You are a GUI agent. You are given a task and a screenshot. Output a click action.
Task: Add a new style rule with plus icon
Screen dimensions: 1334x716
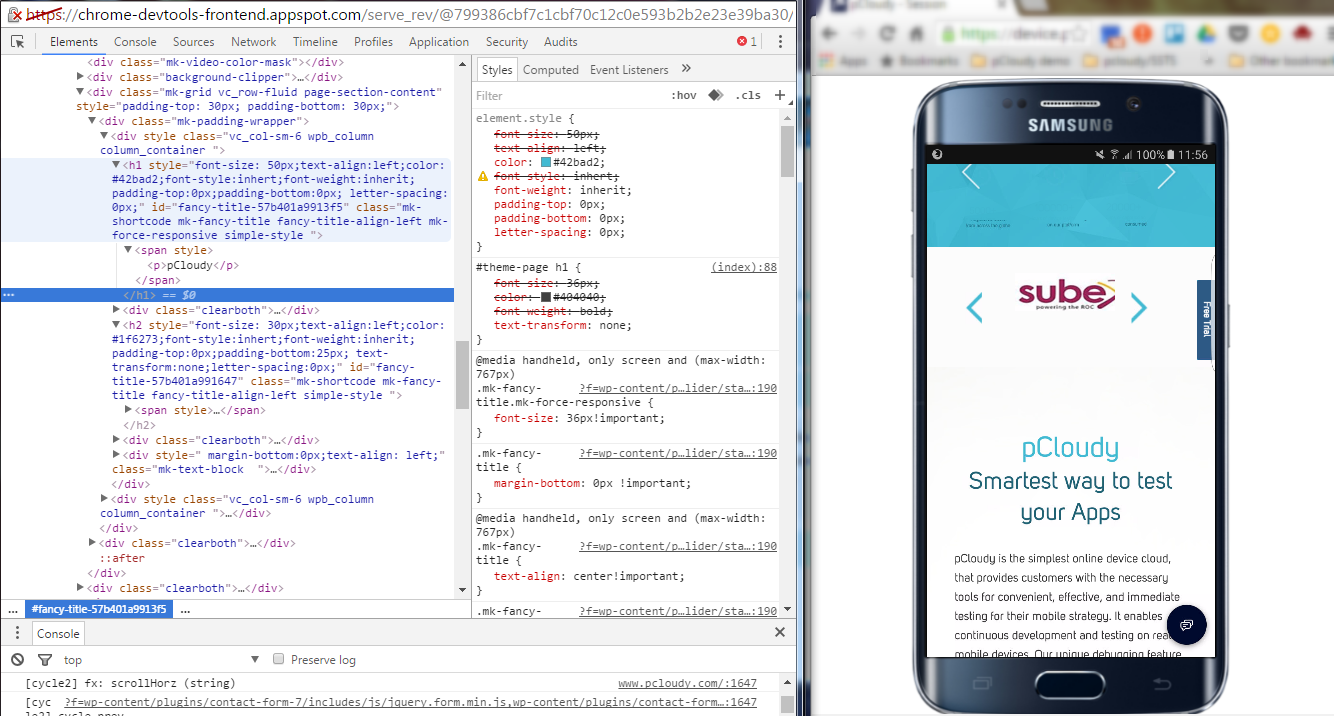pos(780,96)
